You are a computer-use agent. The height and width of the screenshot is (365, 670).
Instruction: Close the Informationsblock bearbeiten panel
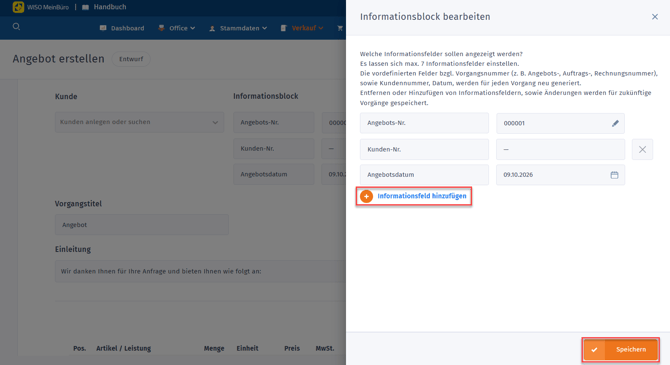point(655,17)
